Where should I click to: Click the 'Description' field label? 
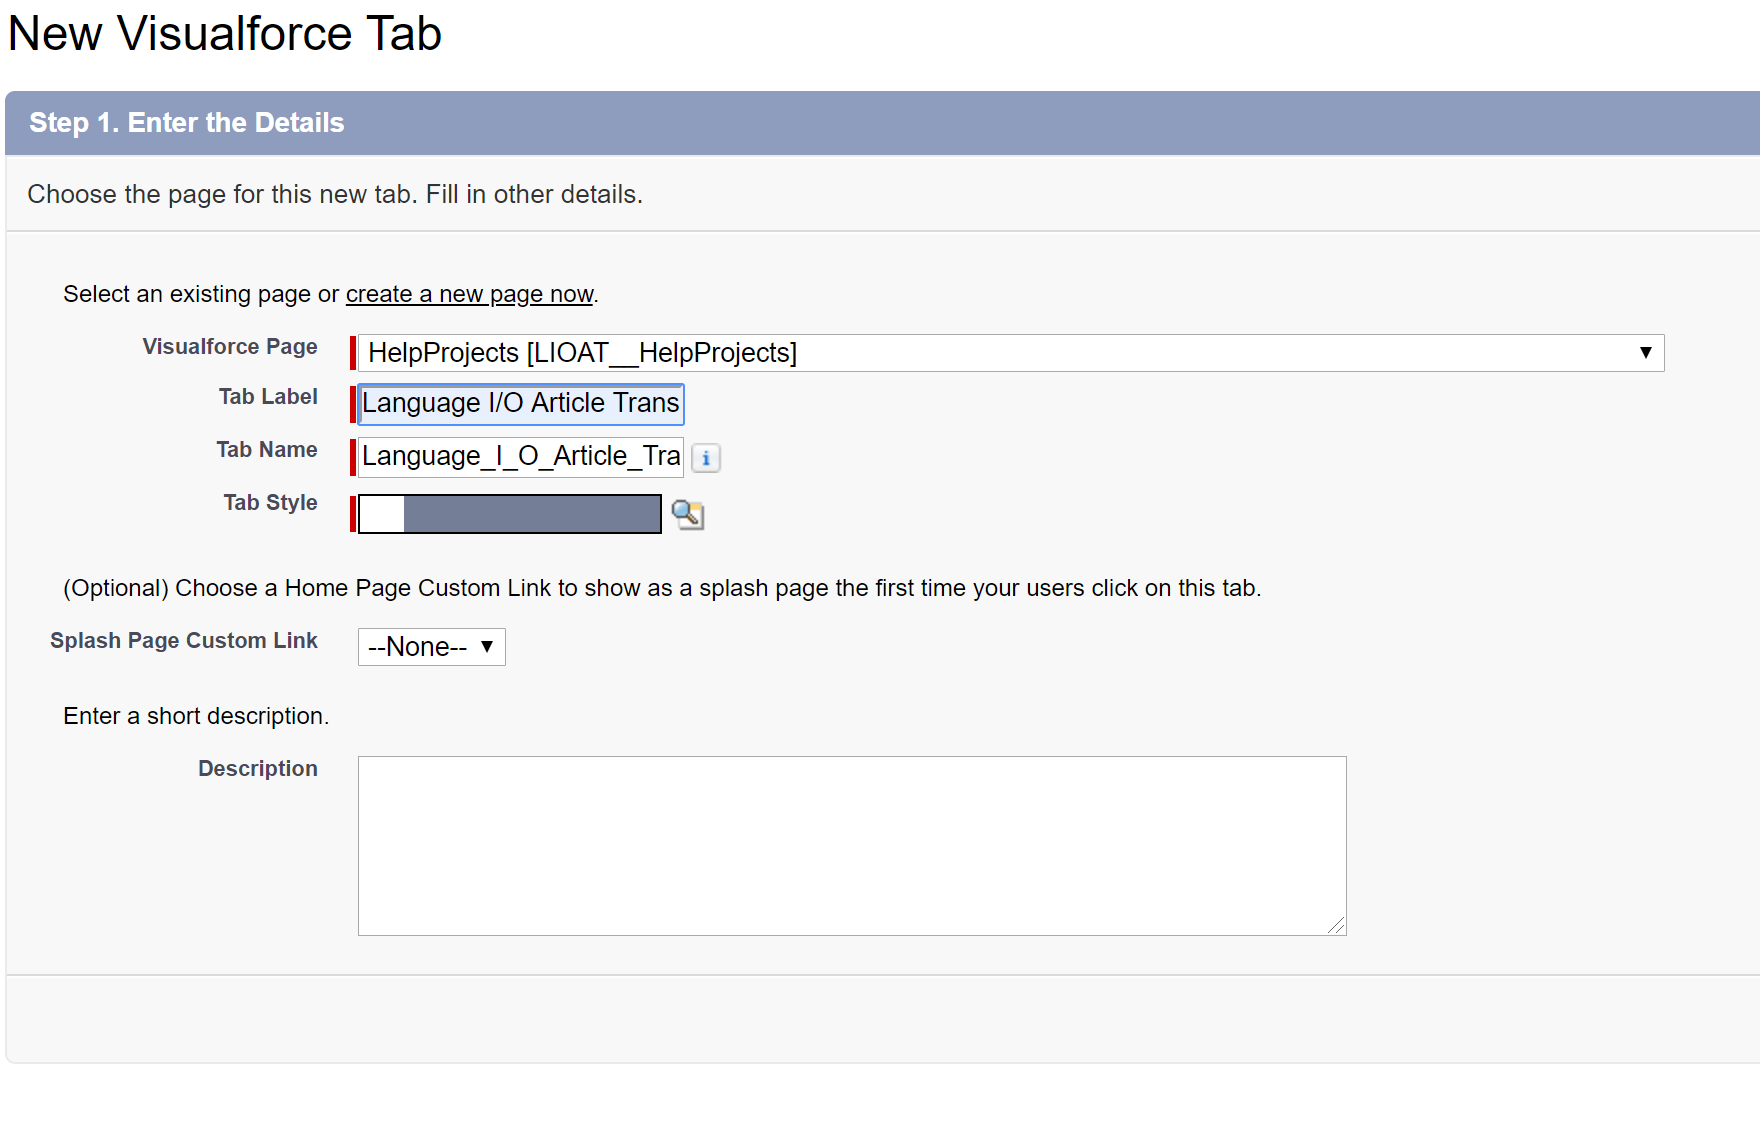(257, 769)
